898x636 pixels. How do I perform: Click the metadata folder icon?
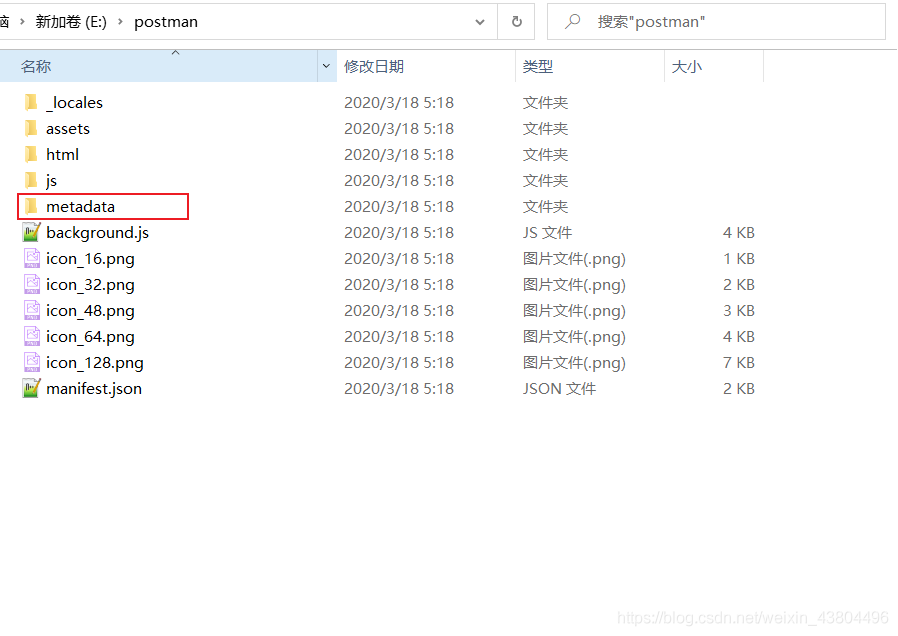tap(31, 207)
